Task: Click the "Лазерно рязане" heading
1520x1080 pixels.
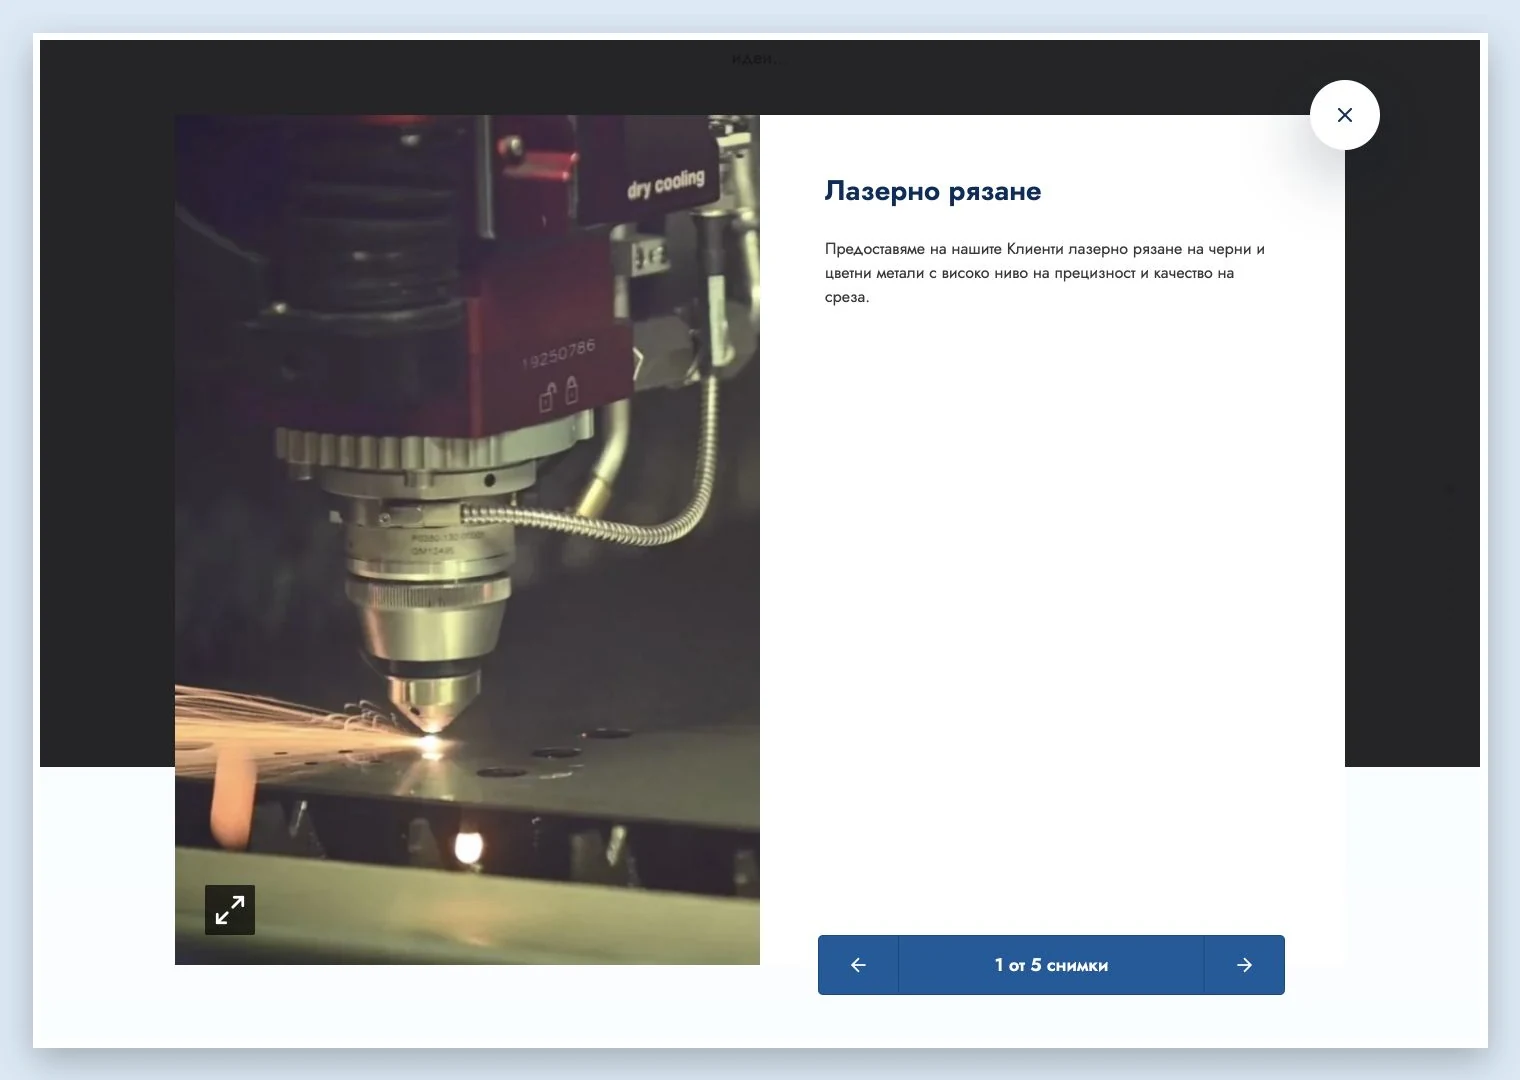Action: click(933, 191)
